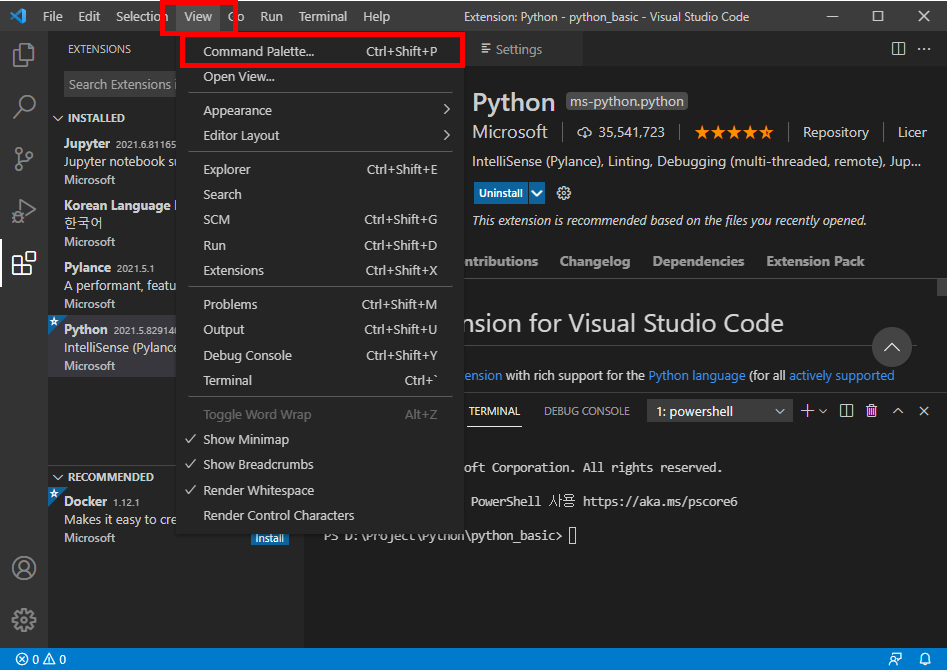Image resolution: width=947 pixels, height=670 pixels.
Task: Open the notifications bell icon
Action: (925, 659)
